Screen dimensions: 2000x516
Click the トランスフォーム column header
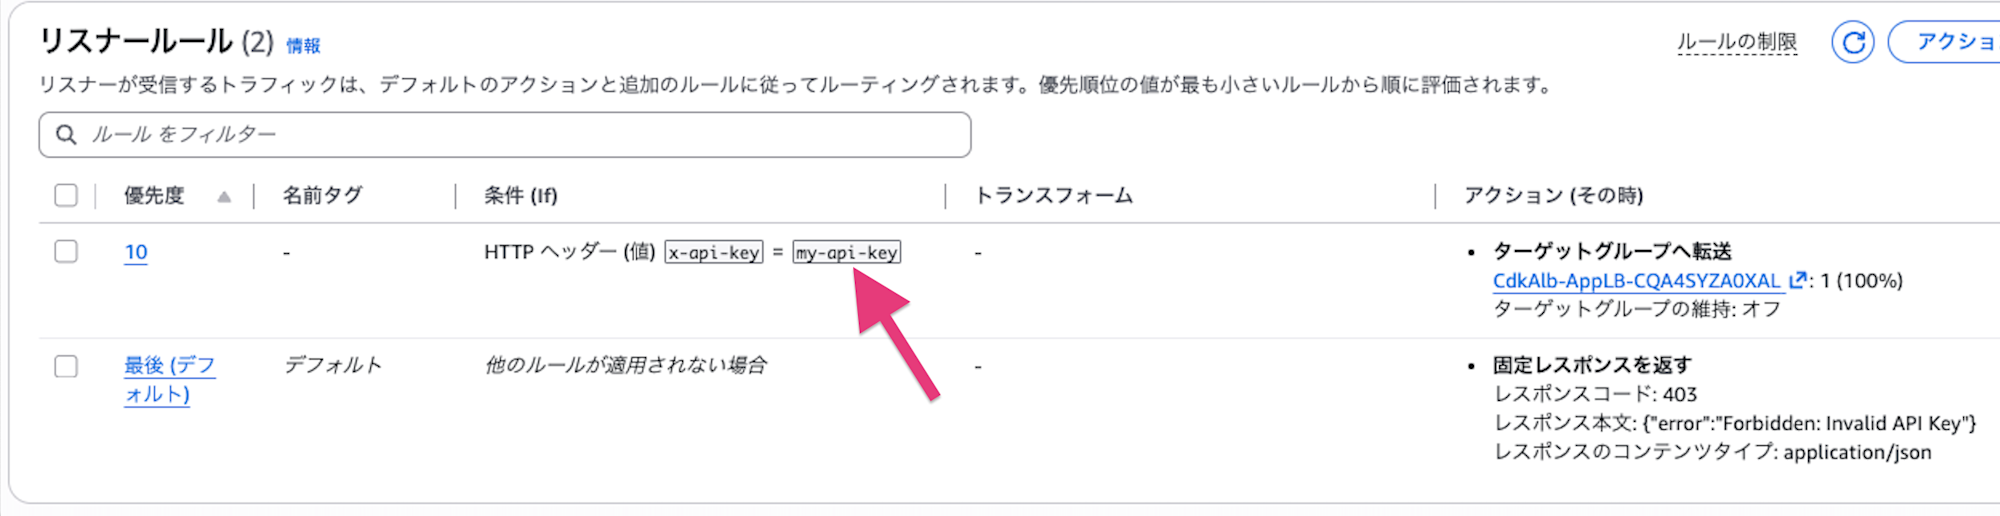(1054, 196)
